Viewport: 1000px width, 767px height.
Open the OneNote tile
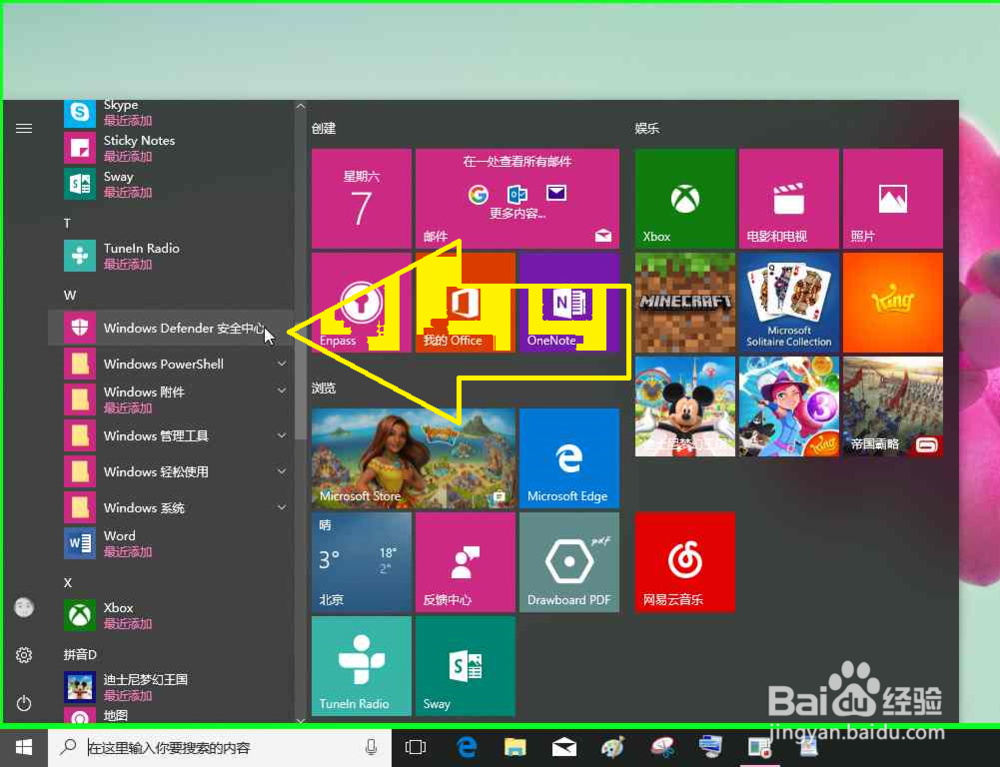(570, 302)
